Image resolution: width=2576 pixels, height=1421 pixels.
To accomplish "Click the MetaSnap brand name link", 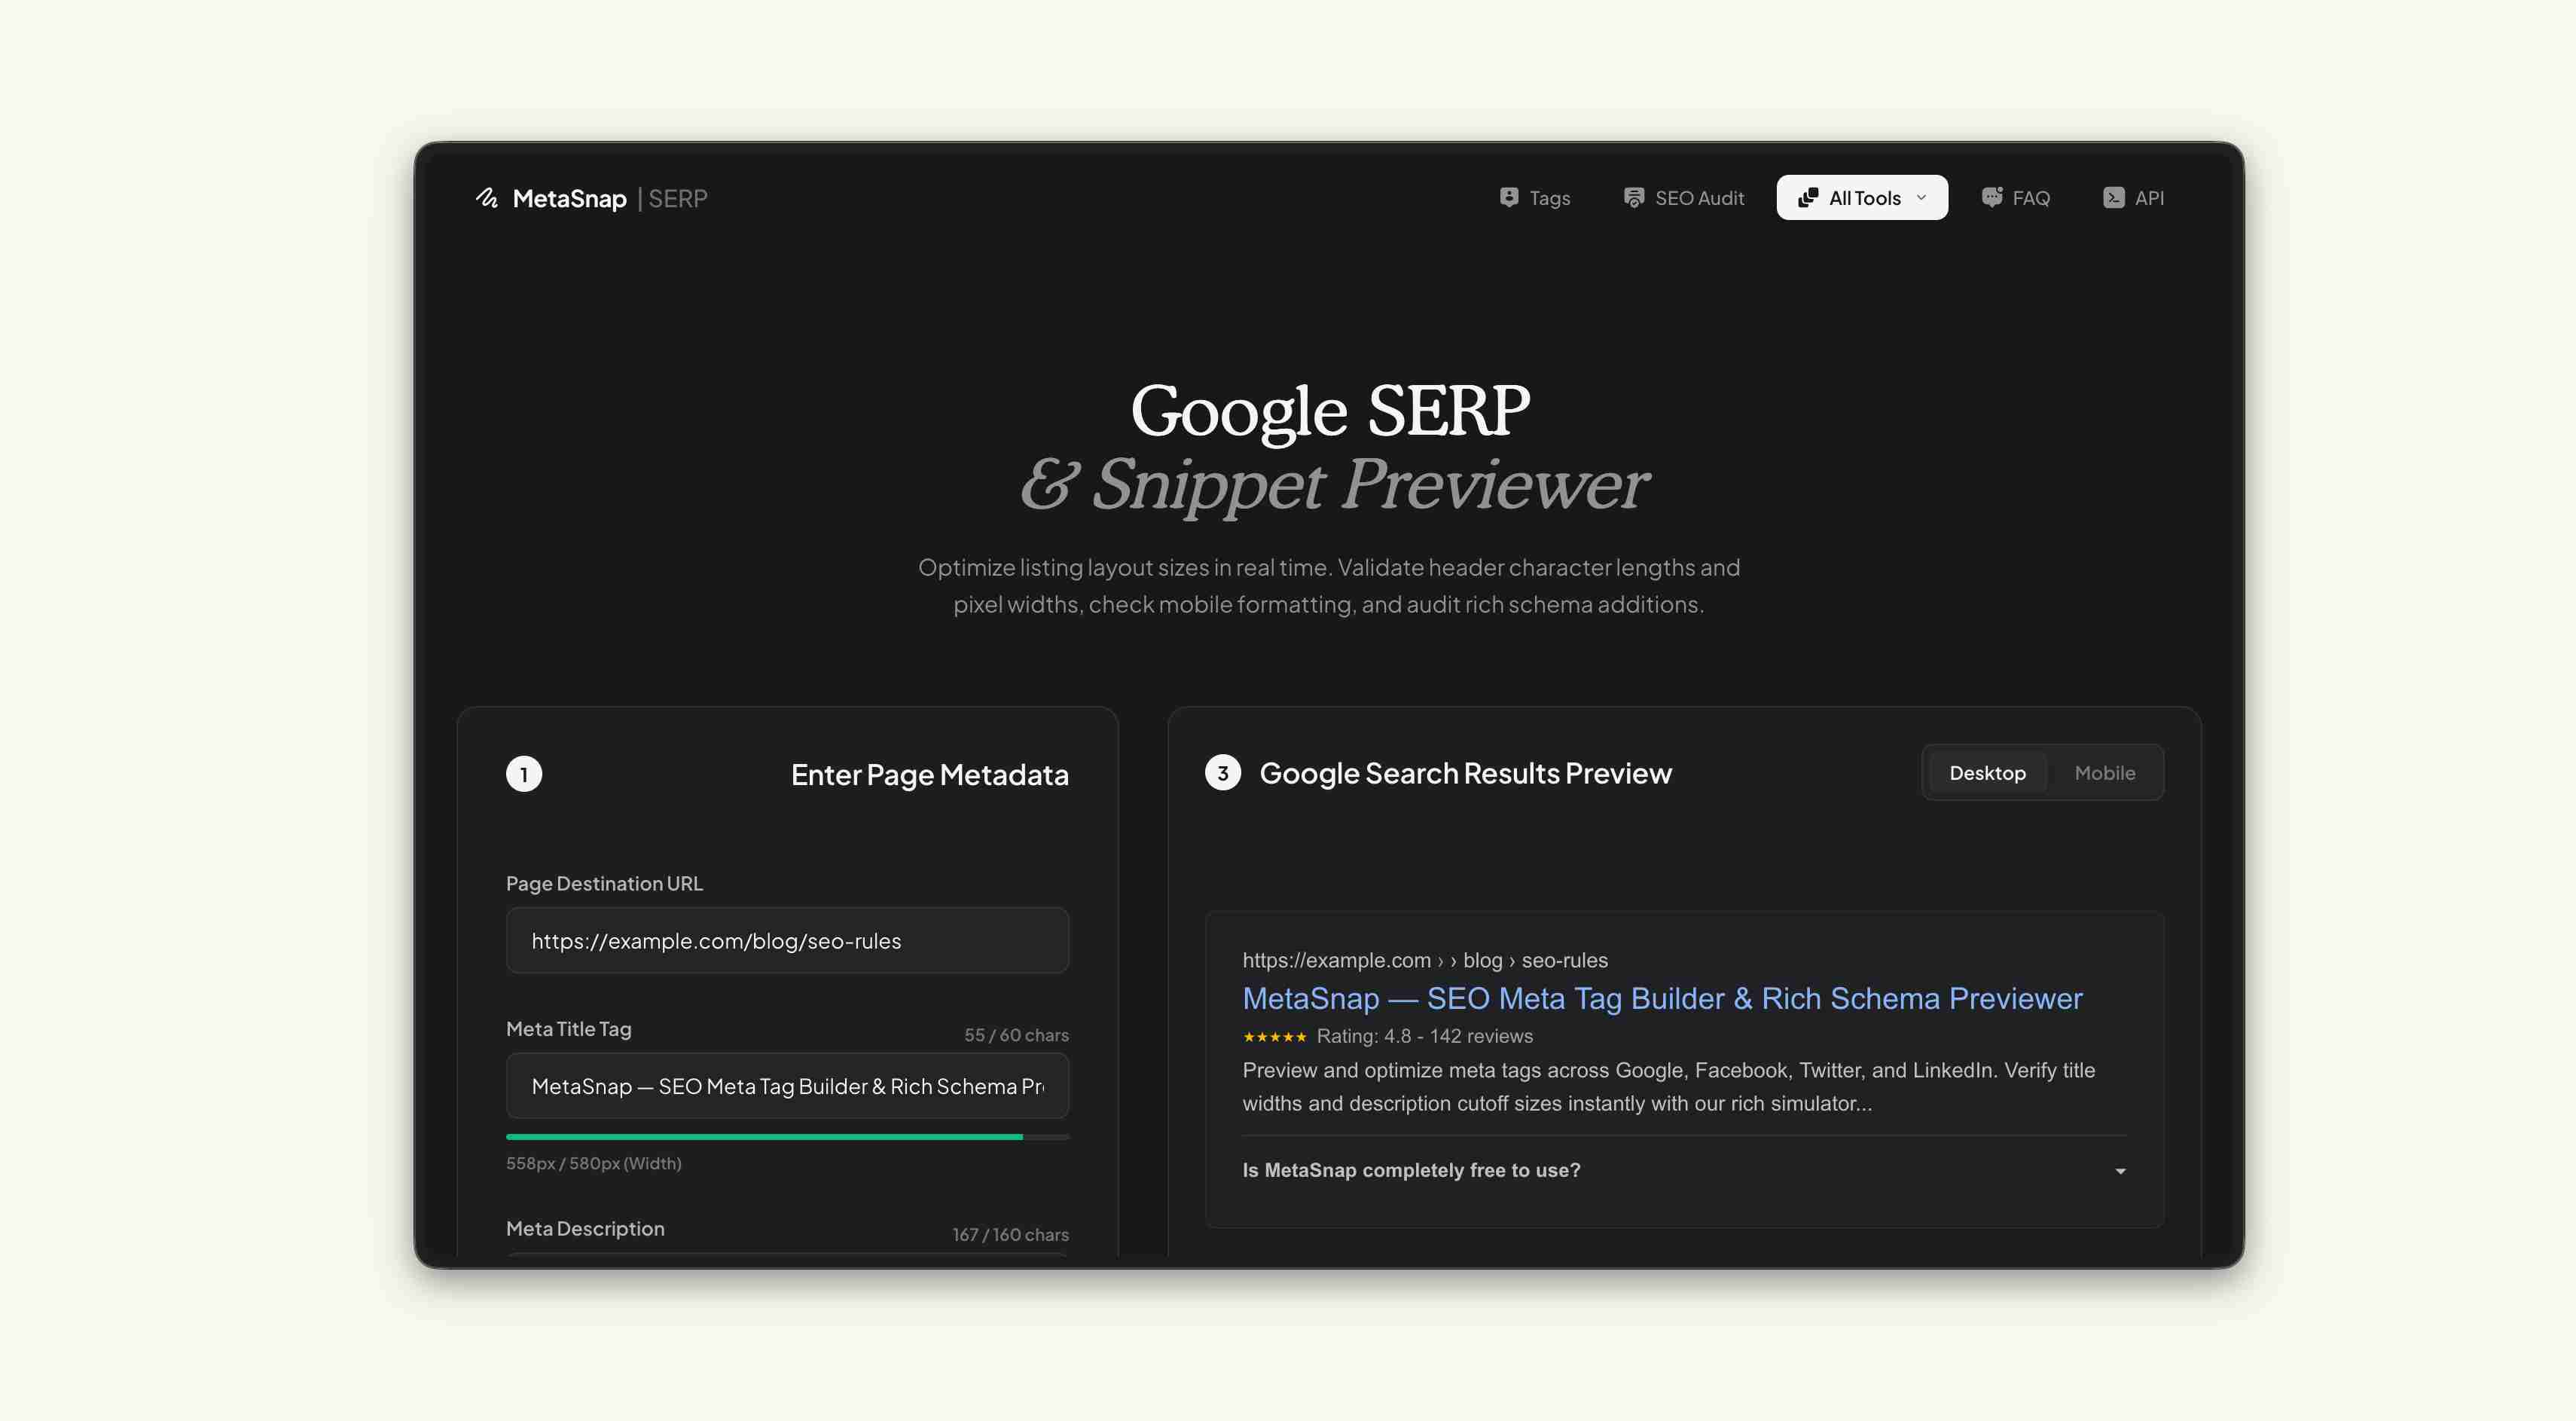I will point(569,198).
